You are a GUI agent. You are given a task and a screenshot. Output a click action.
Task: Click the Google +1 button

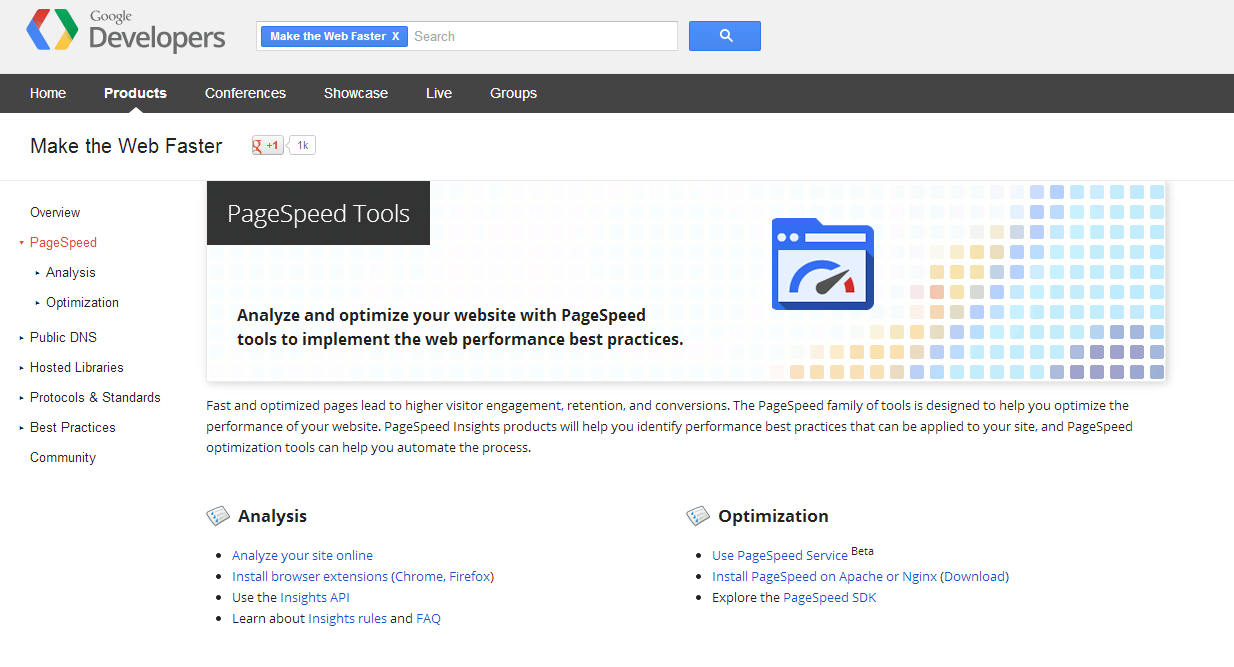click(x=268, y=146)
